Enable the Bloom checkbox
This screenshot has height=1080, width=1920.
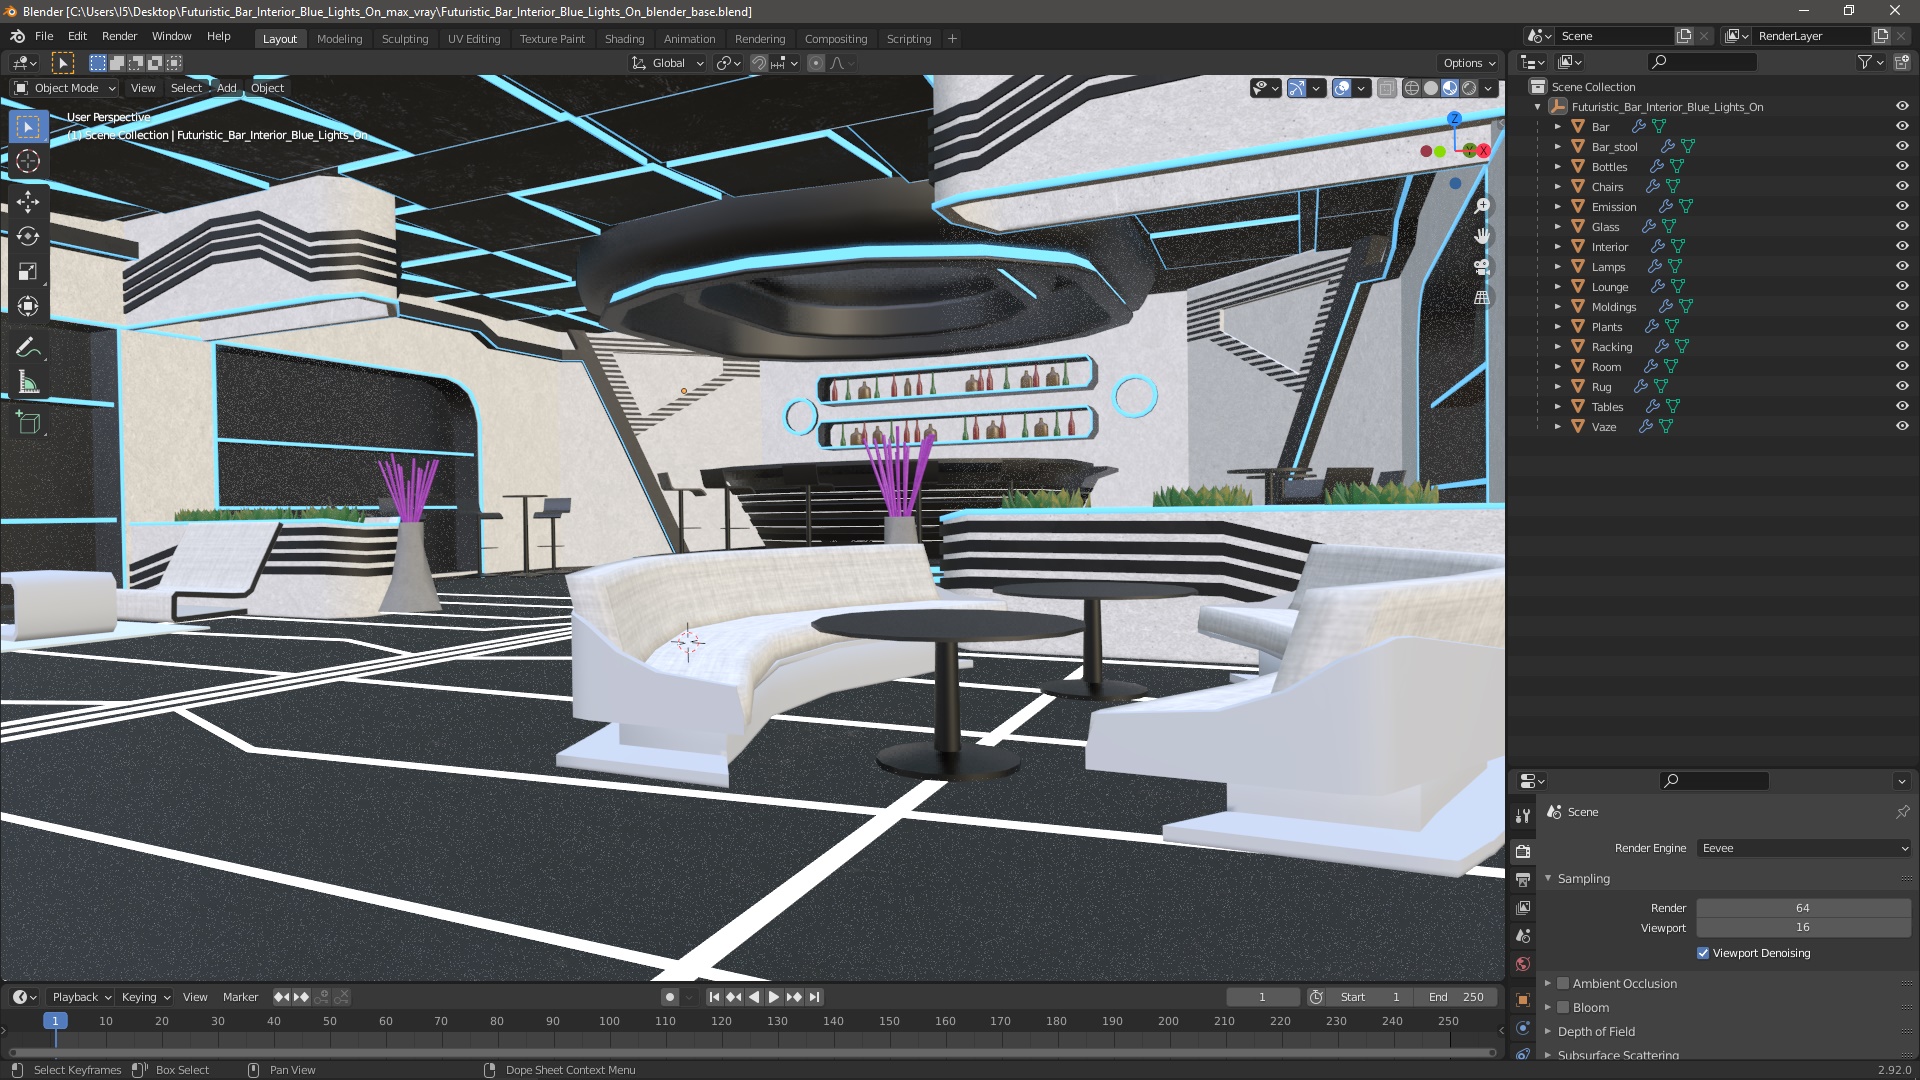1563,1008
